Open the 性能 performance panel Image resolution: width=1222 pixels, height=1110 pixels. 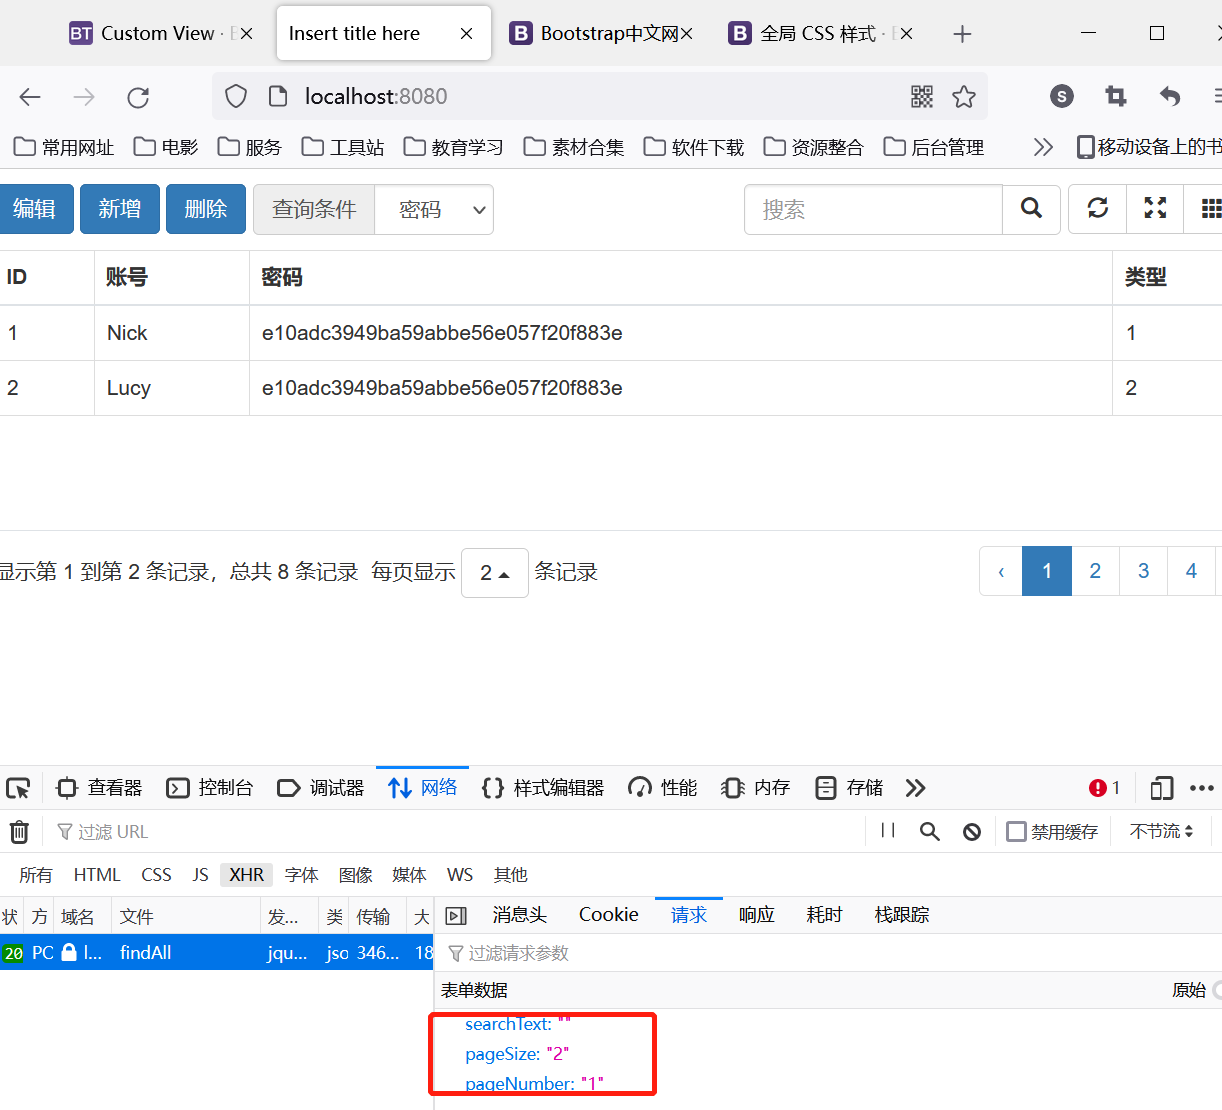click(663, 788)
